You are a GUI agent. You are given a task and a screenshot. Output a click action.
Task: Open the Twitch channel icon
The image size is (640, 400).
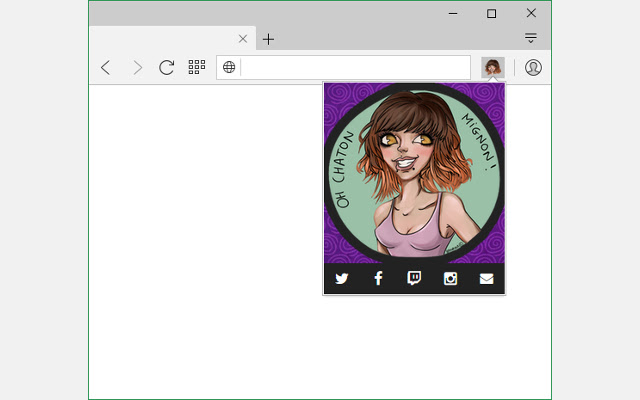(x=414, y=279)
